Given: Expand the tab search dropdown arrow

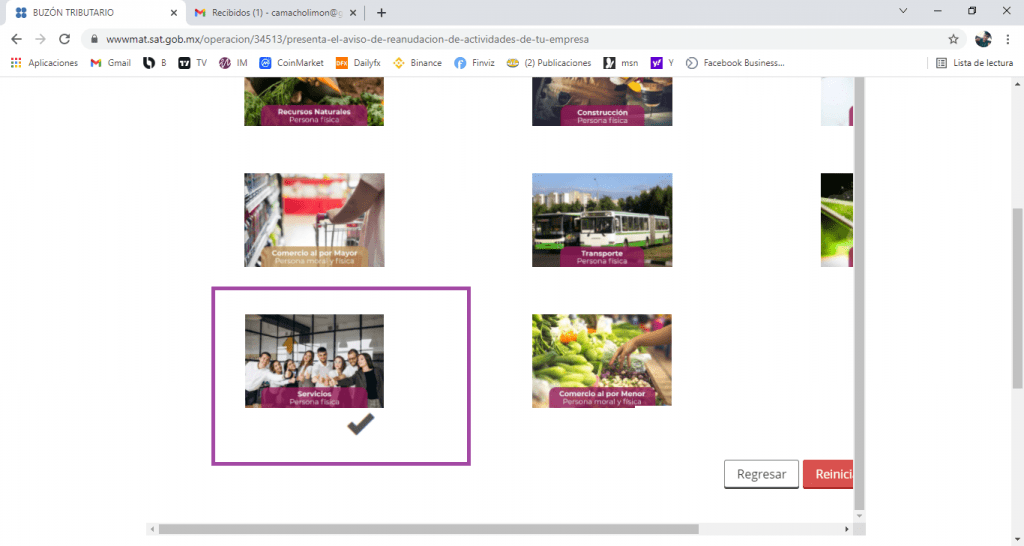Looking at the screenshot, I should [903, 11].
